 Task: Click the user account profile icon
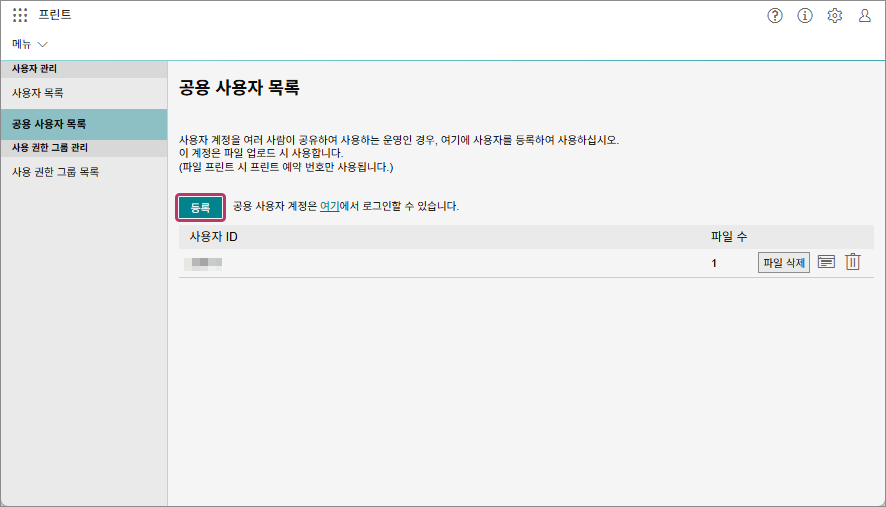[865, 16]
